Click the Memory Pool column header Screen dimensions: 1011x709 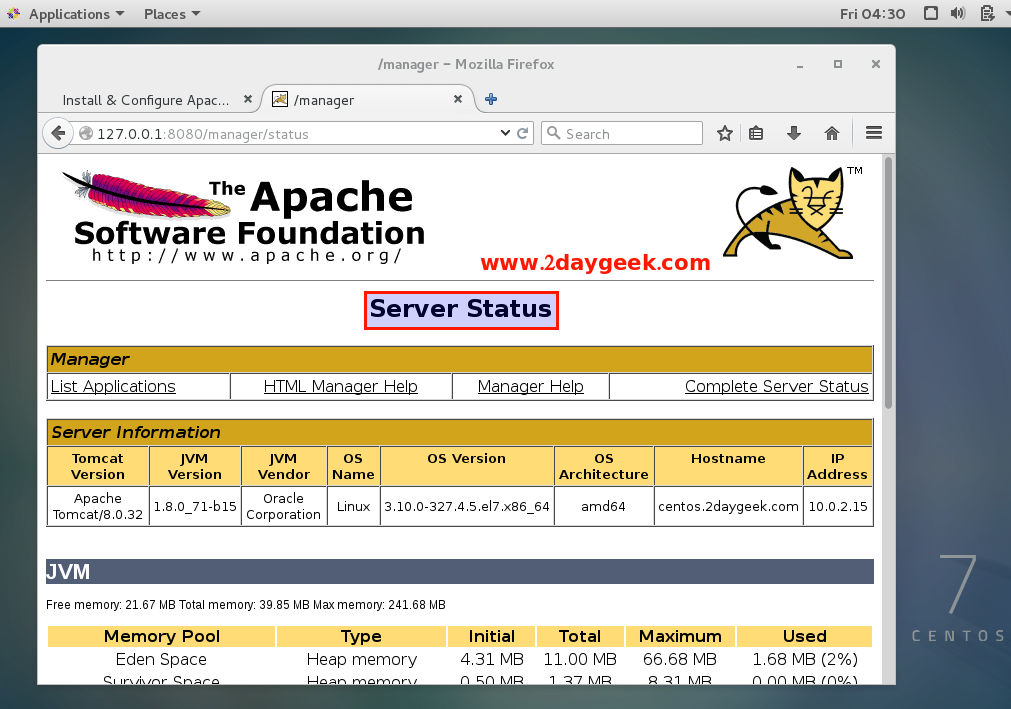click(x=162, y=636)
